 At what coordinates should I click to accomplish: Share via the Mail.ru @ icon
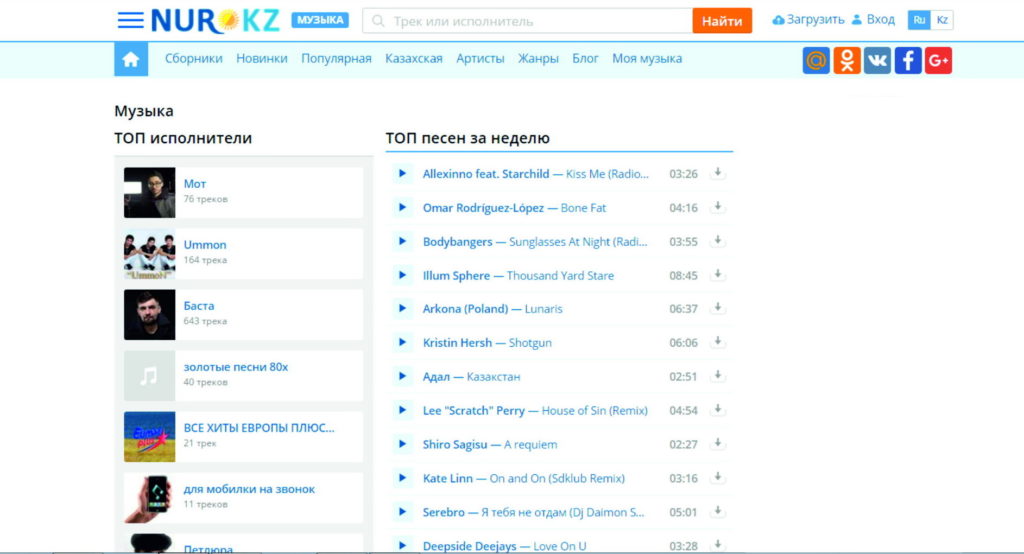[x=816, y=60]
